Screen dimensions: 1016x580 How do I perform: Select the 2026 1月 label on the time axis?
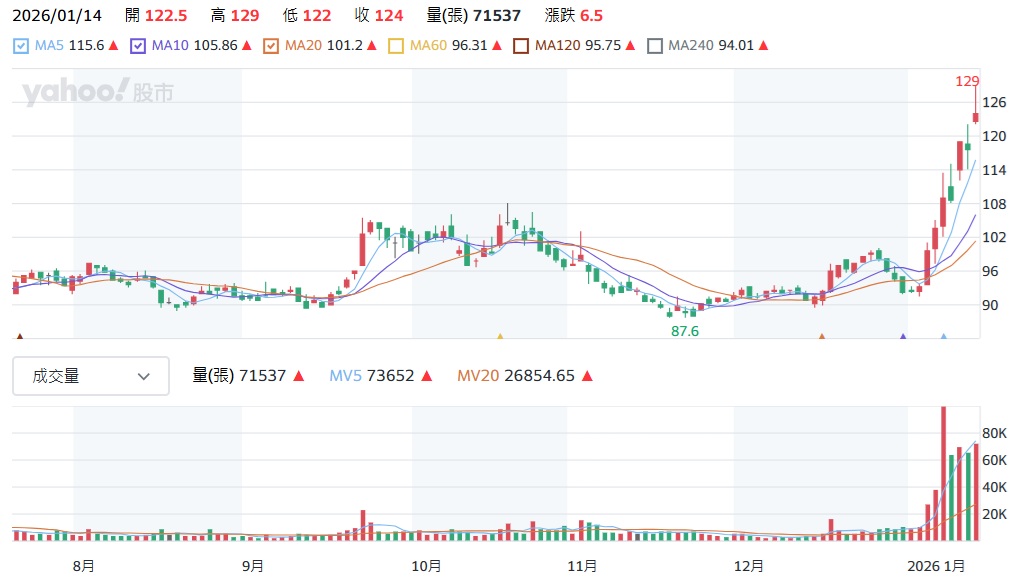pyautogui.click(x=942, y=565)
